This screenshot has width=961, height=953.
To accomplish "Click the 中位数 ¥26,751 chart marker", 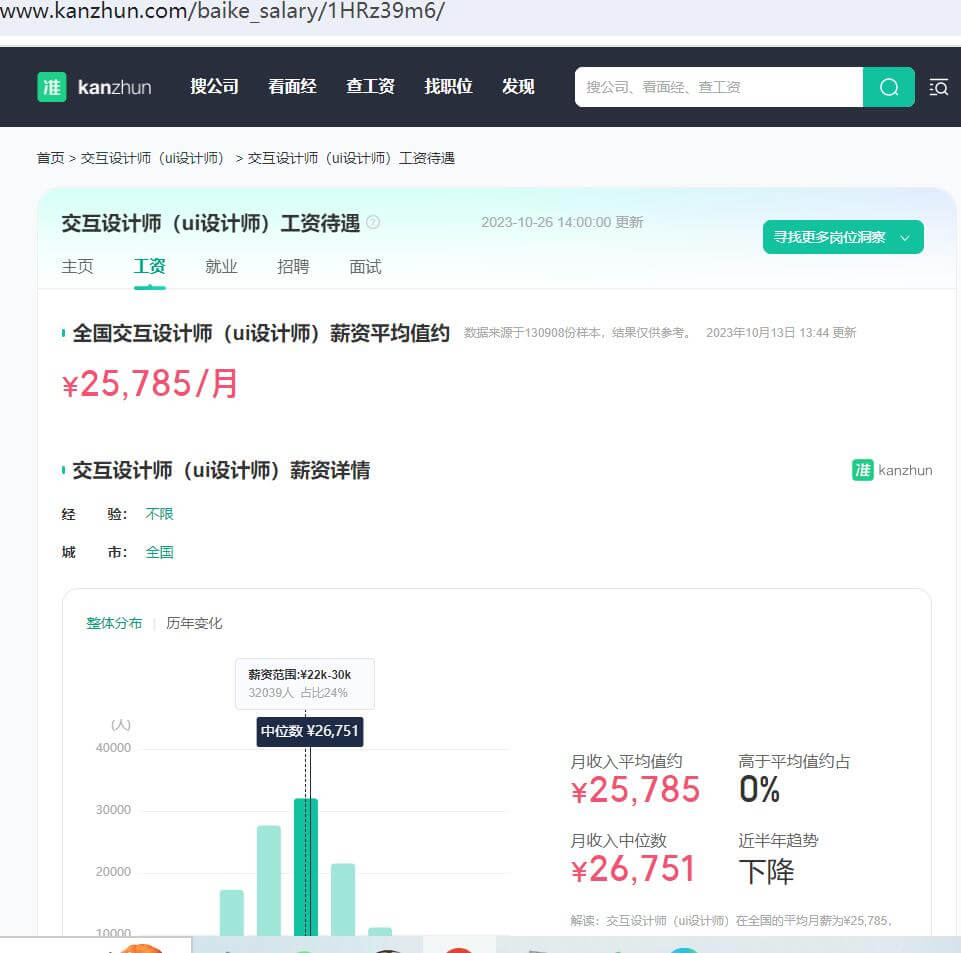I will 310,731.
